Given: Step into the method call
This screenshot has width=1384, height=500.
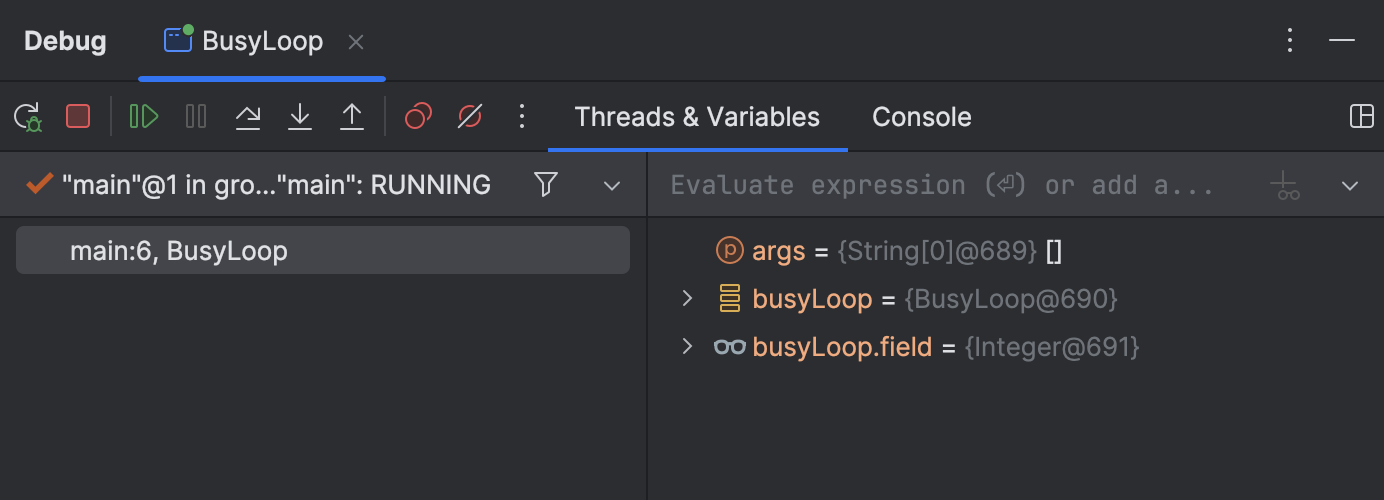Looking at the screenshot, I should (300, 117).
